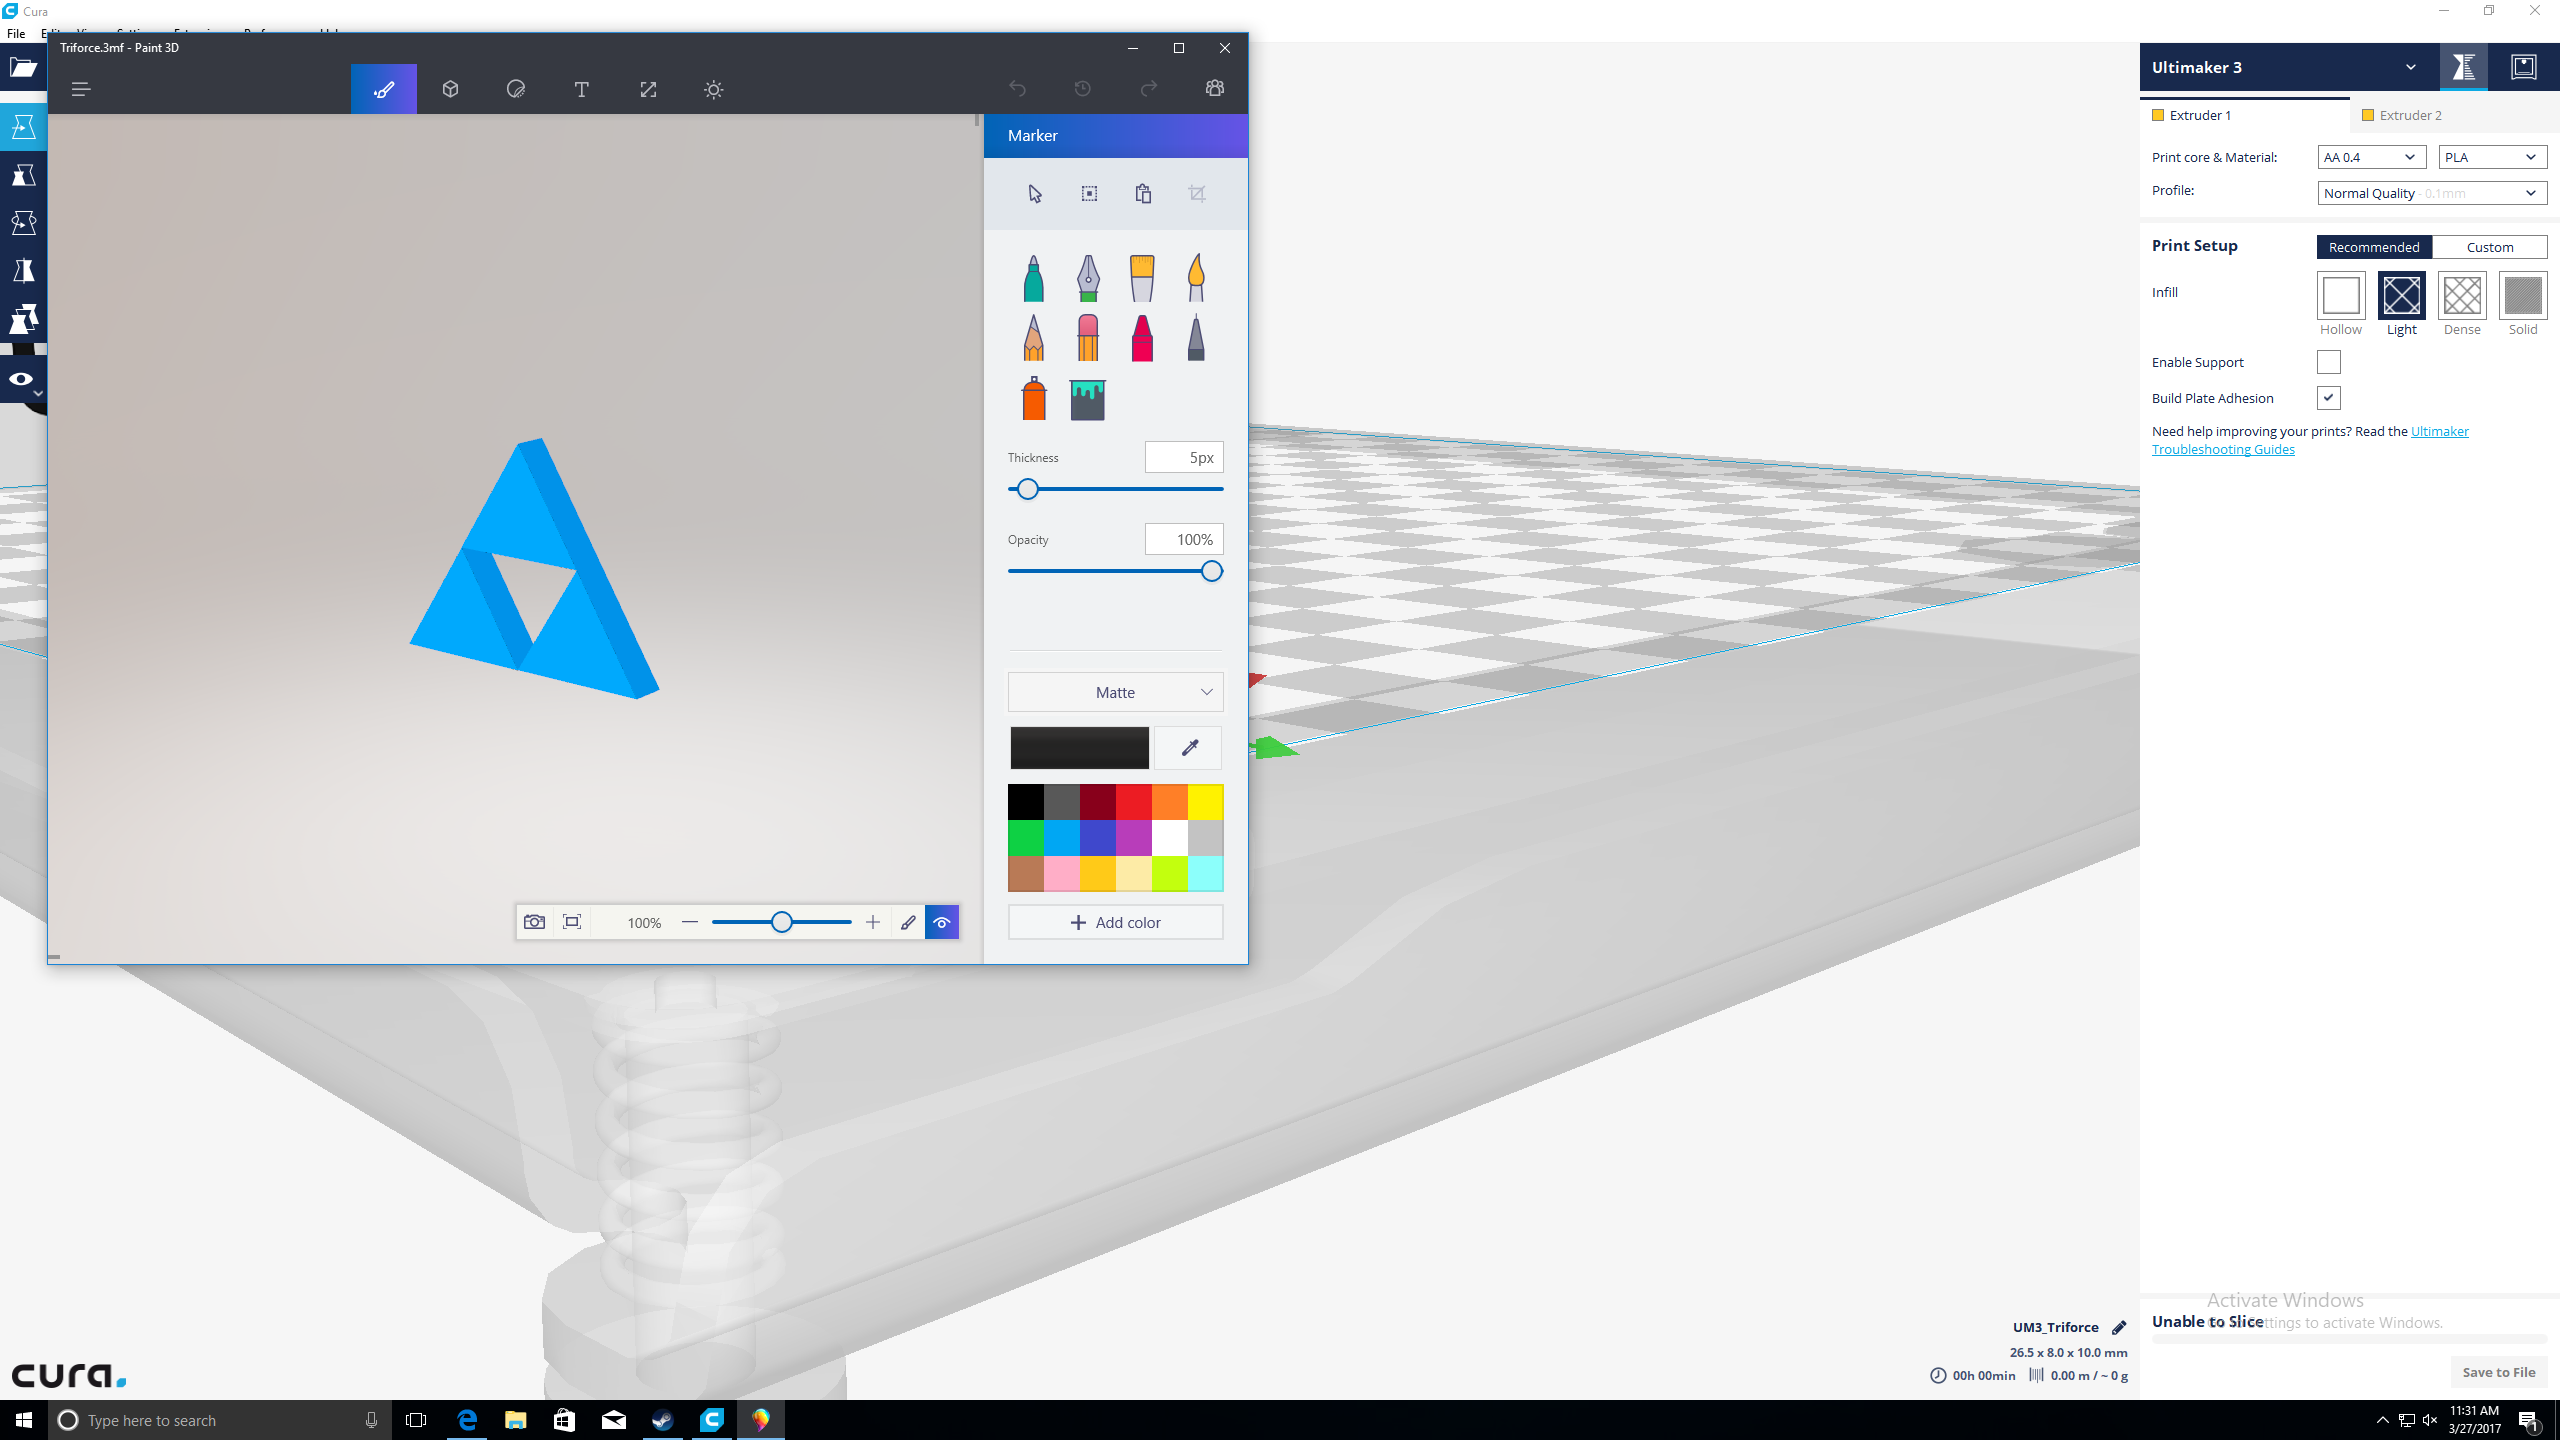The height and width of the screenshot is (1440, 2560).
Task: Click the zoom slider handle
Action: click(x=782, y=922)
